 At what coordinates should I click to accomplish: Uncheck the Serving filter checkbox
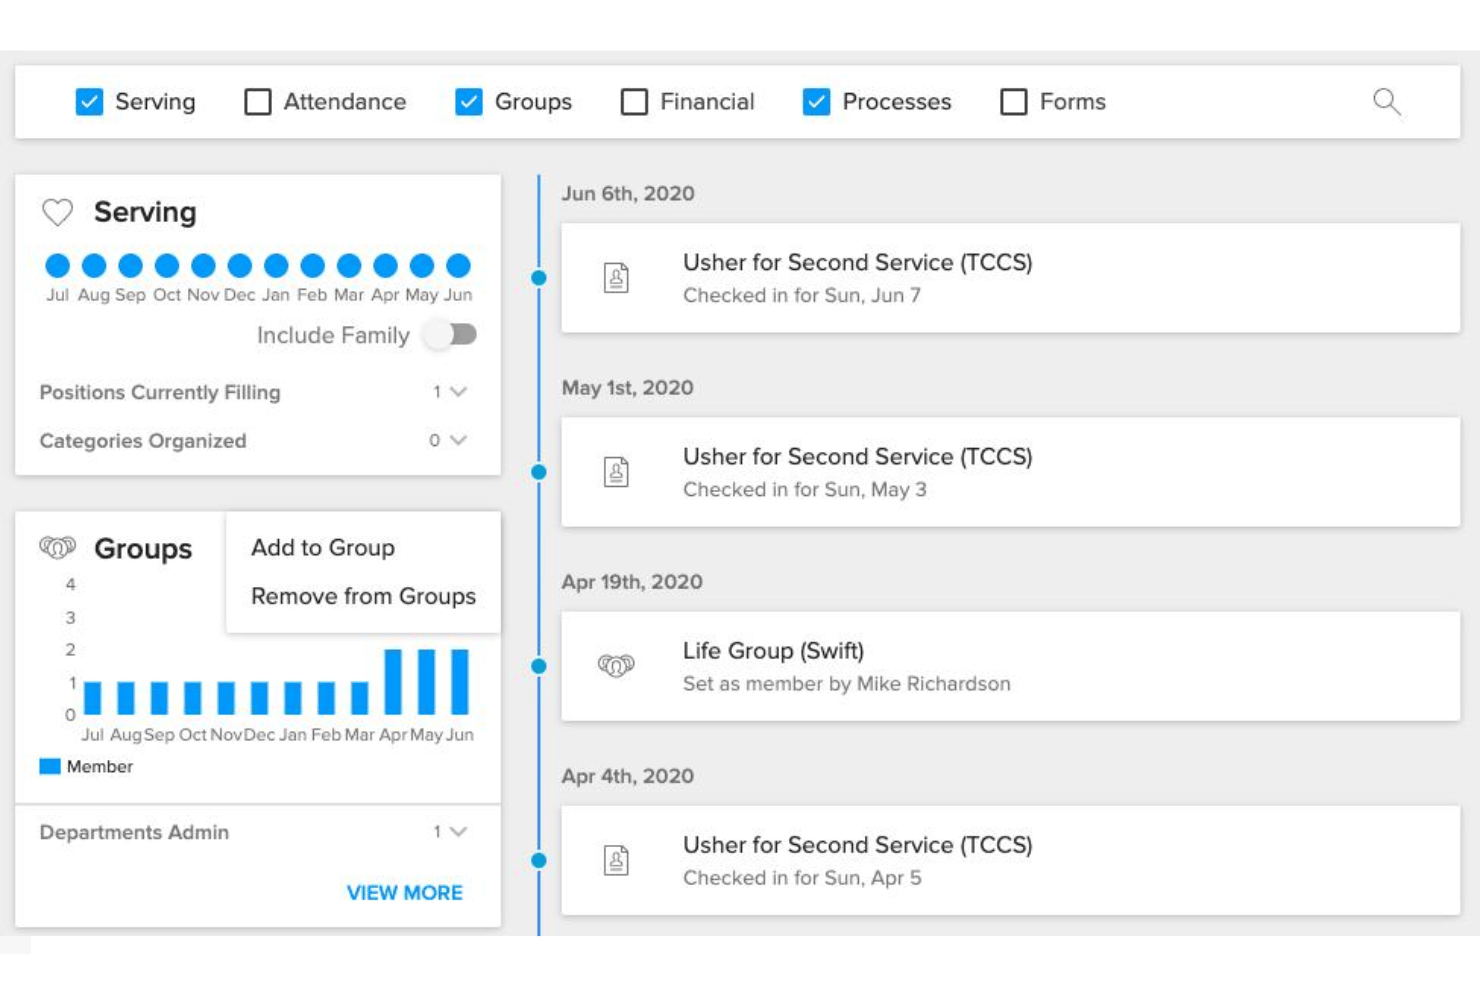click(x=89, y=102)
